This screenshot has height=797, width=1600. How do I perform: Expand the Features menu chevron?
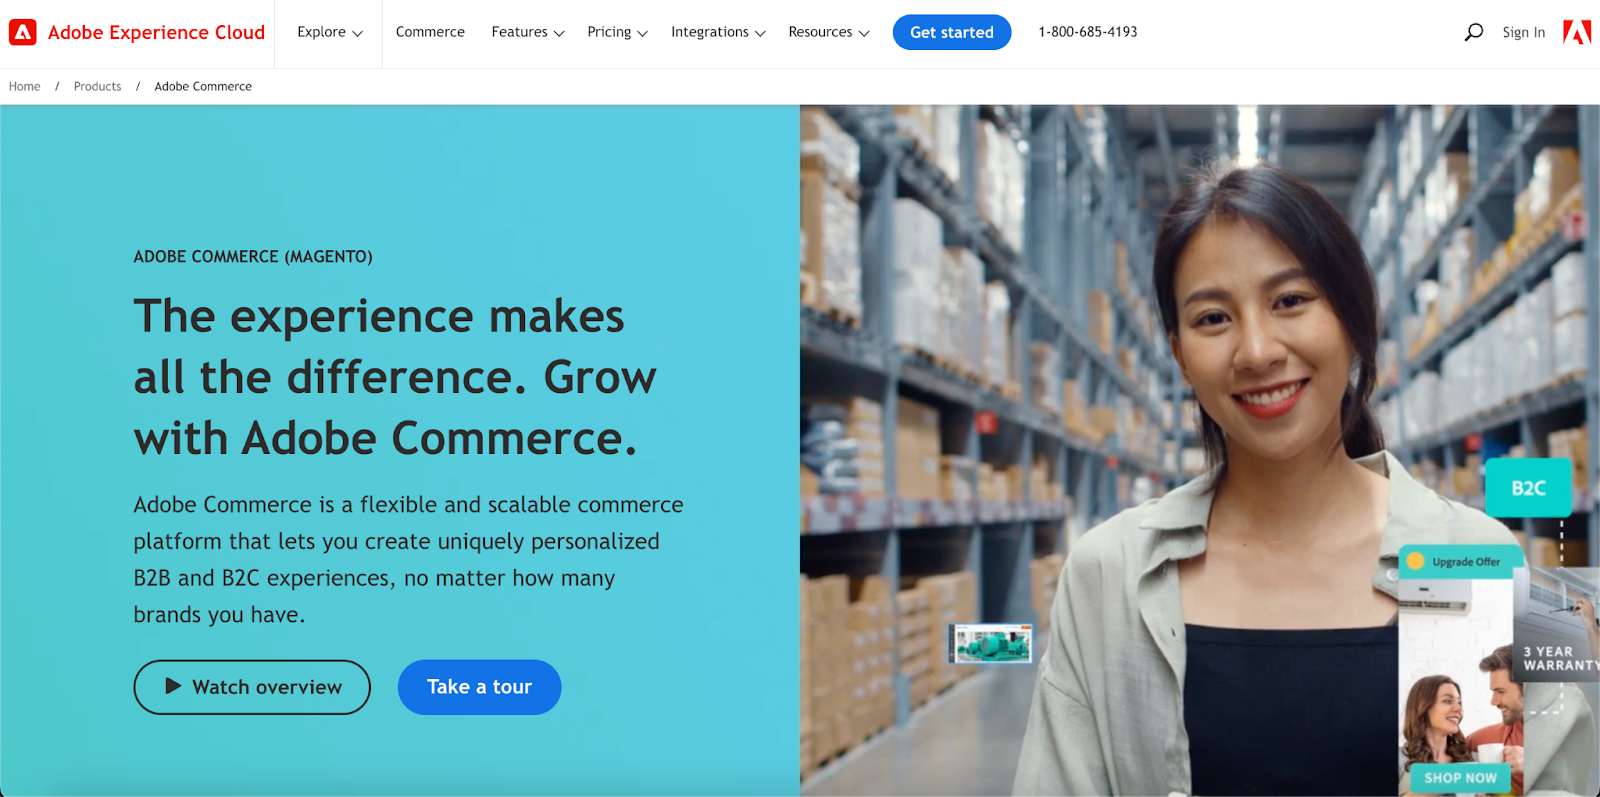pos(559,33)
